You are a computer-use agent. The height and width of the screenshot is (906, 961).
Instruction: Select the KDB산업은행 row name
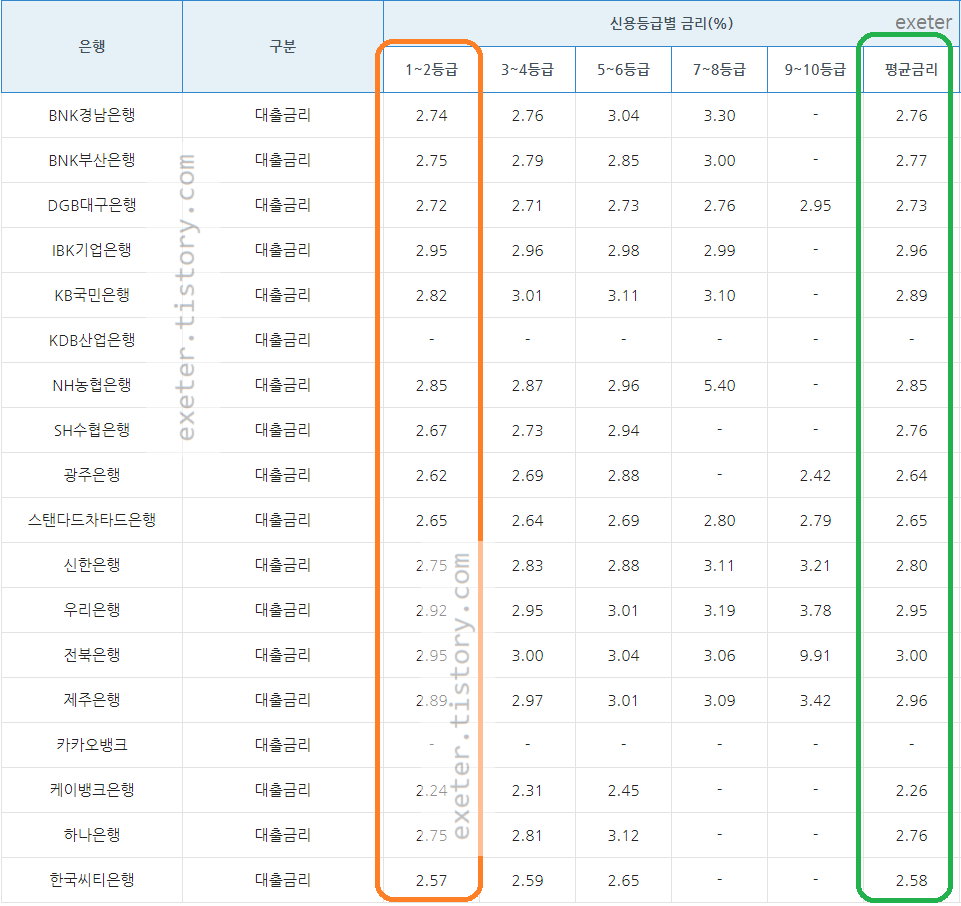pyautogui.click(x=92, y=340)
